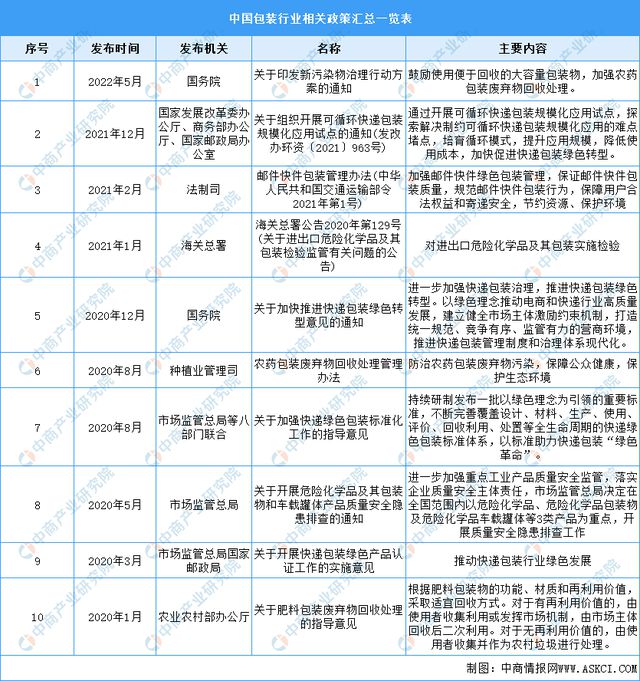Click the name 农药包装废弃物回收处理管理办法

(329, 371)
